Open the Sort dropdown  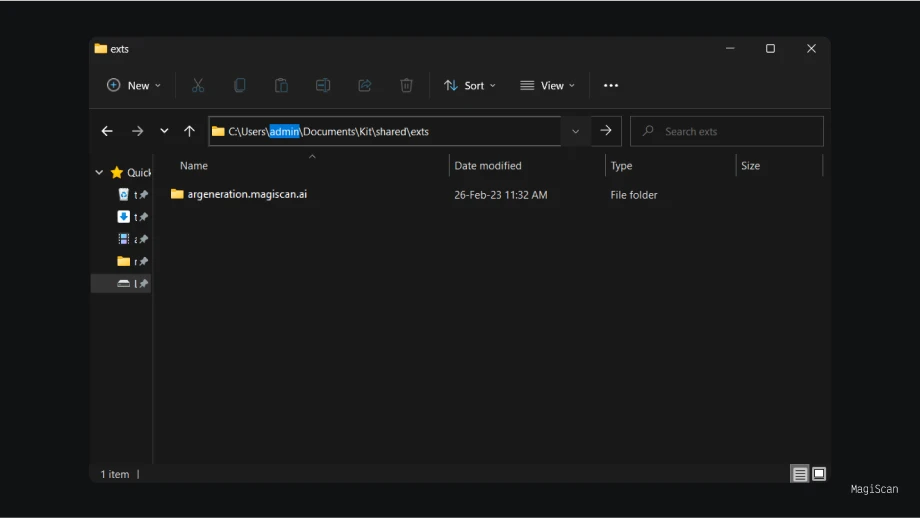tap(469, 86)
